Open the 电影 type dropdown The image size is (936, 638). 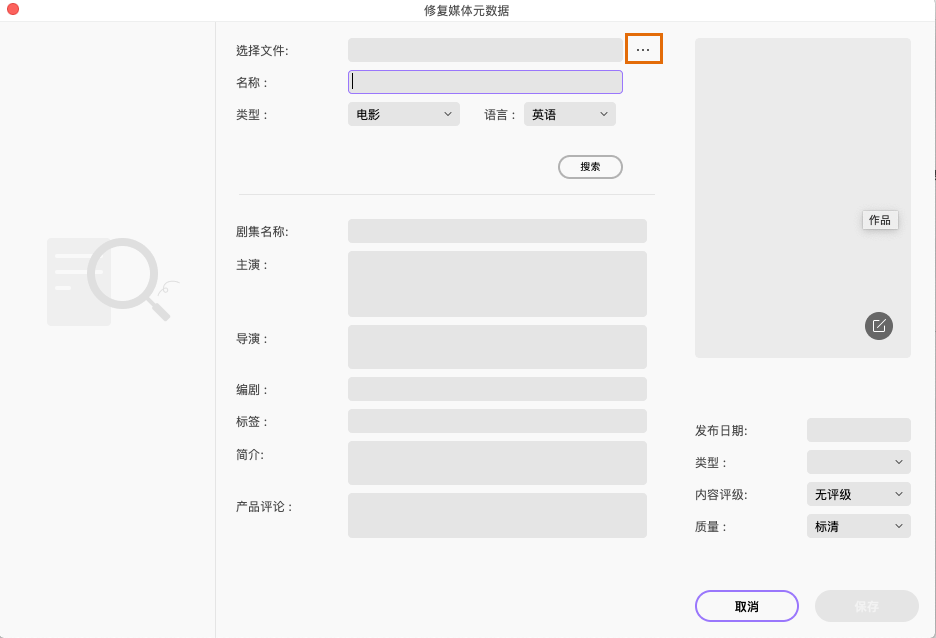tap(403, 114)
